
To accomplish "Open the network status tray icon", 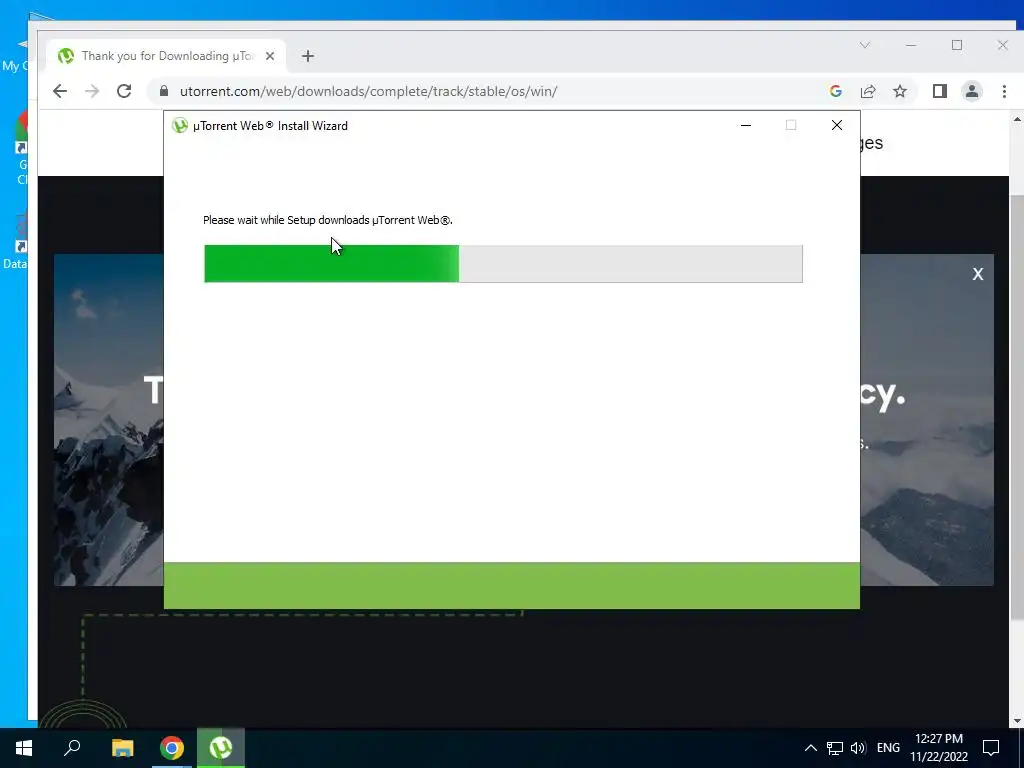I will (x=835, y=748).
